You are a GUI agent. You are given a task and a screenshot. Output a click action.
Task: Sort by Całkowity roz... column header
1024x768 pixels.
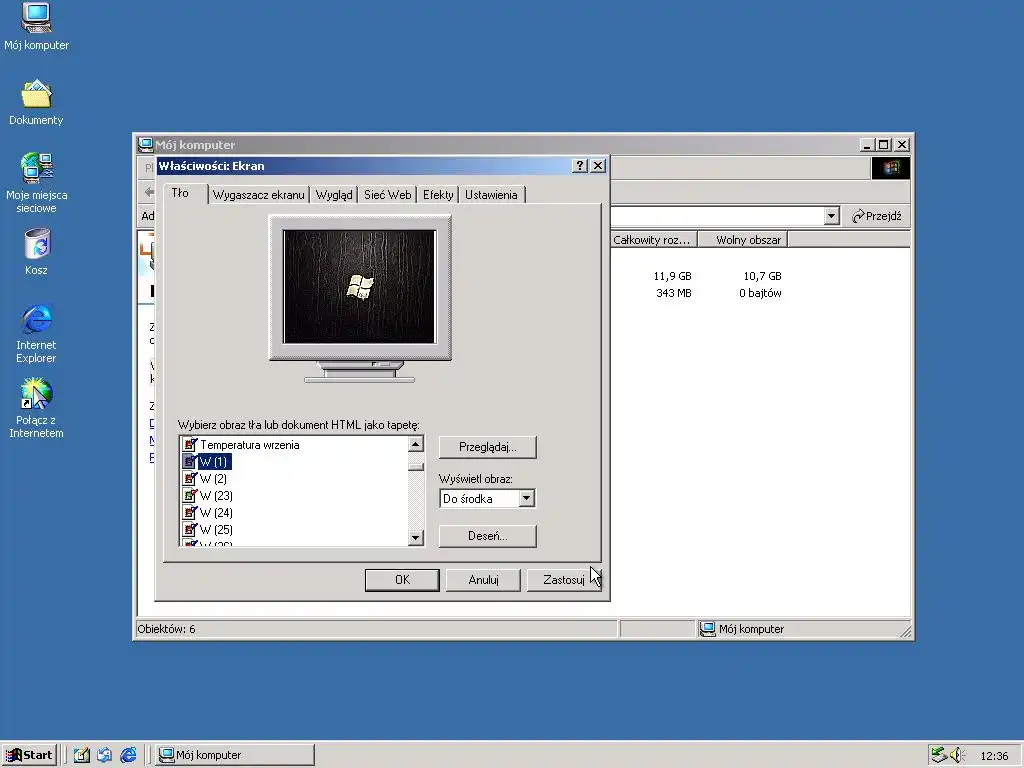click(654, 240)
